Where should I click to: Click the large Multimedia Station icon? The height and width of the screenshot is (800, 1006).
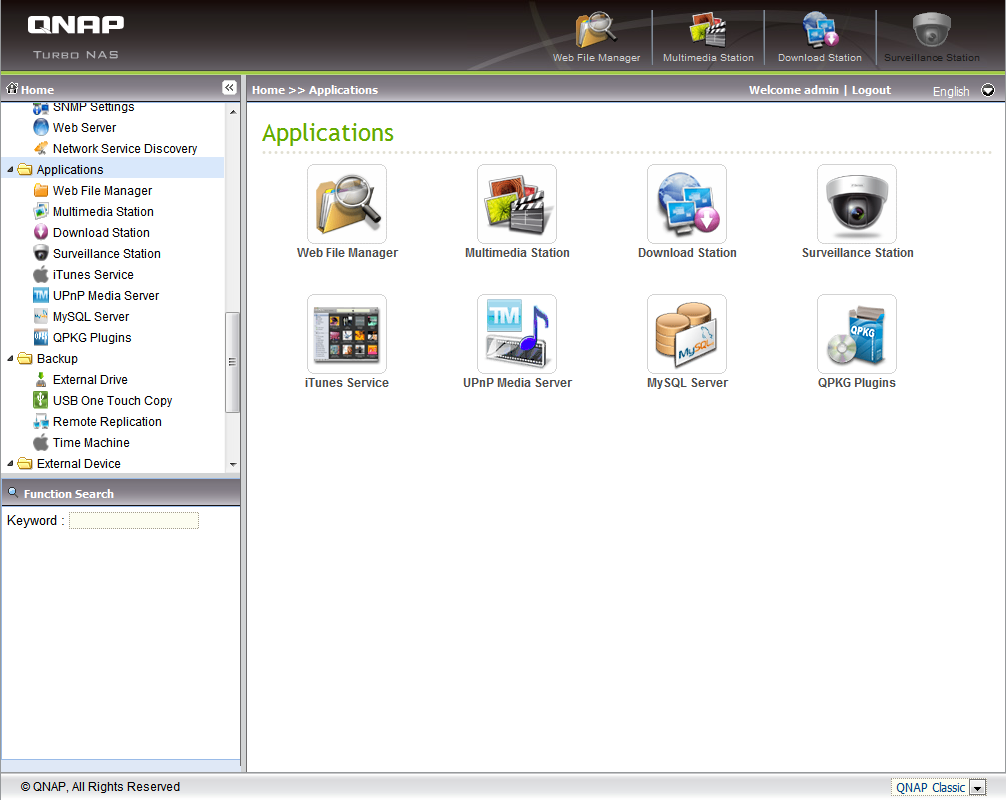click(x=516, y=204)
